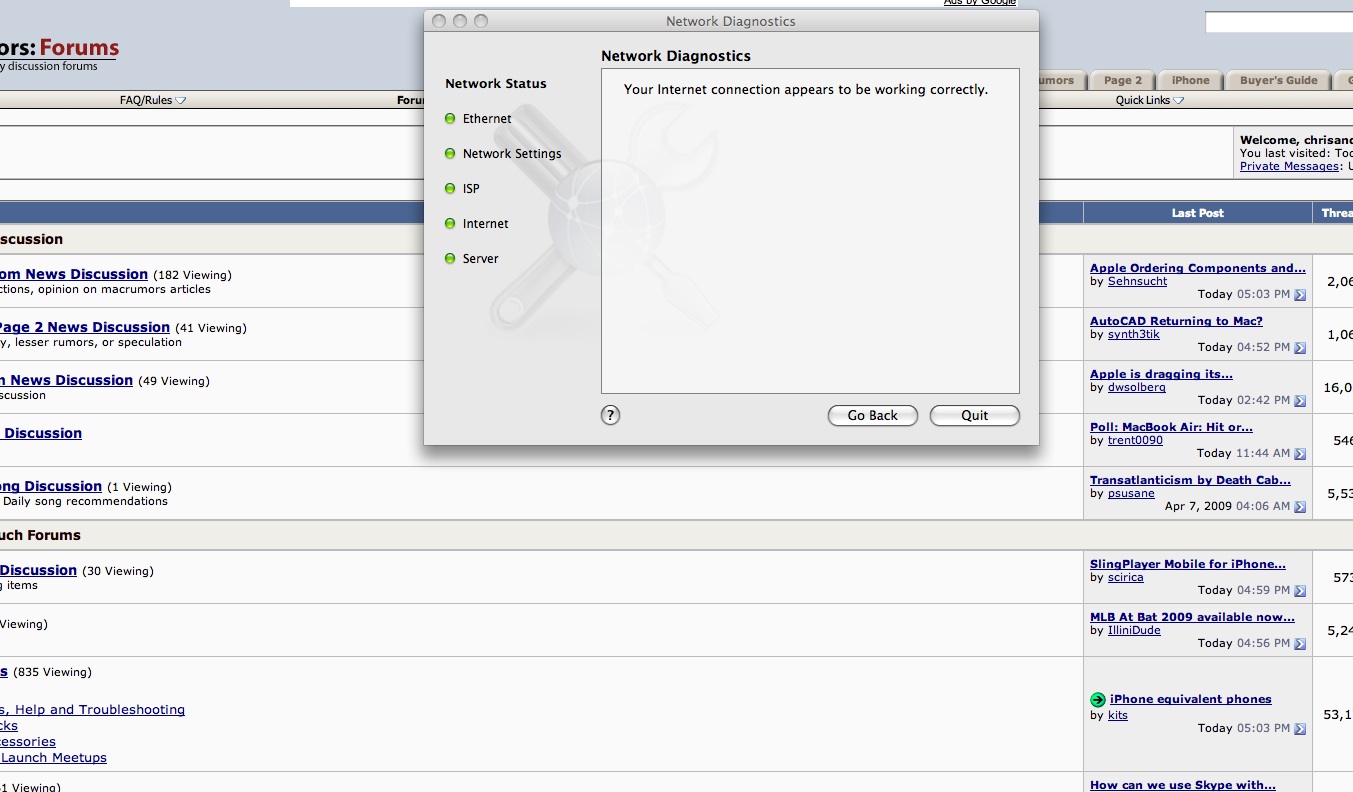1353x792 pixels.
Task: Click the green Internet status light
Action: click(450, 224)
